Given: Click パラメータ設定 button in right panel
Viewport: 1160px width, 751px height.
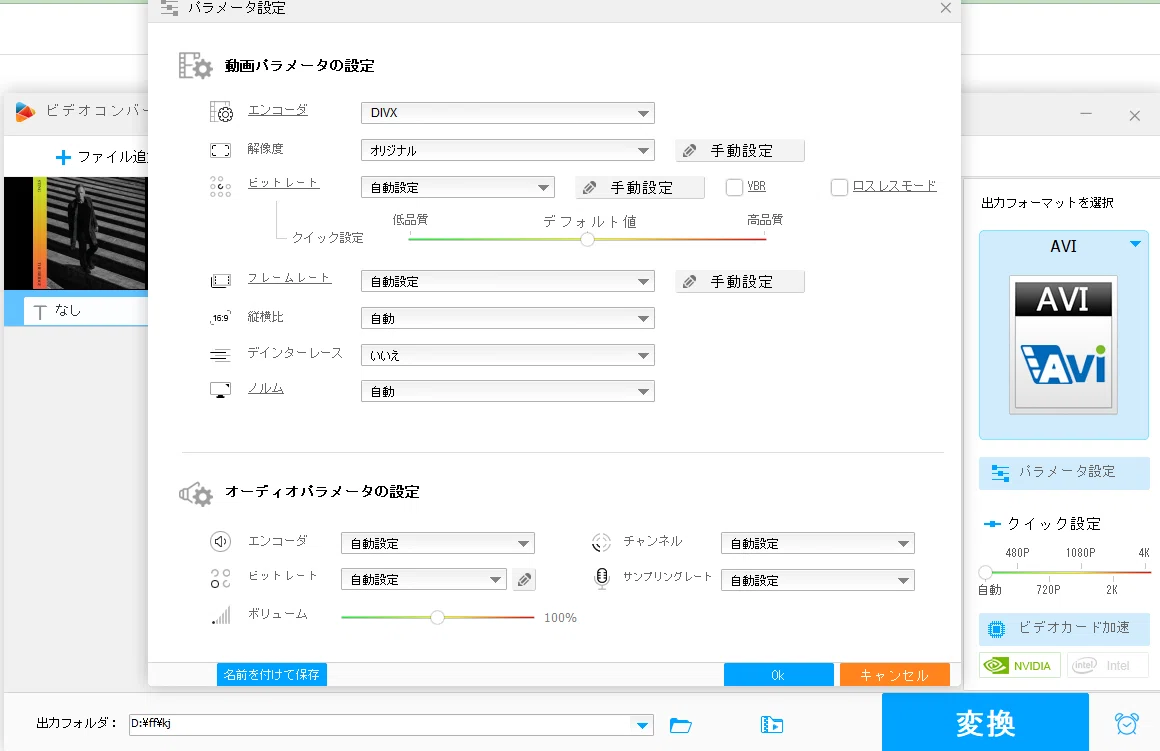Looking at the screenshot, I should pyautogui.click(x=1064, y=473).
